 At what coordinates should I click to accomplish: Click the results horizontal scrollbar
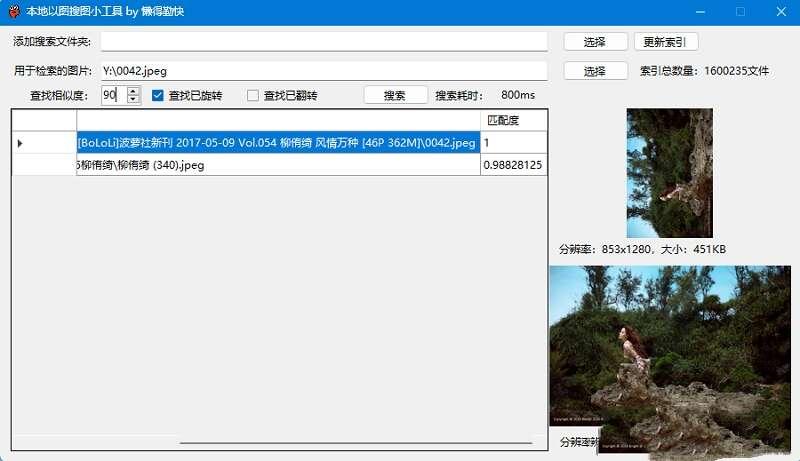[x=355, y=442]
